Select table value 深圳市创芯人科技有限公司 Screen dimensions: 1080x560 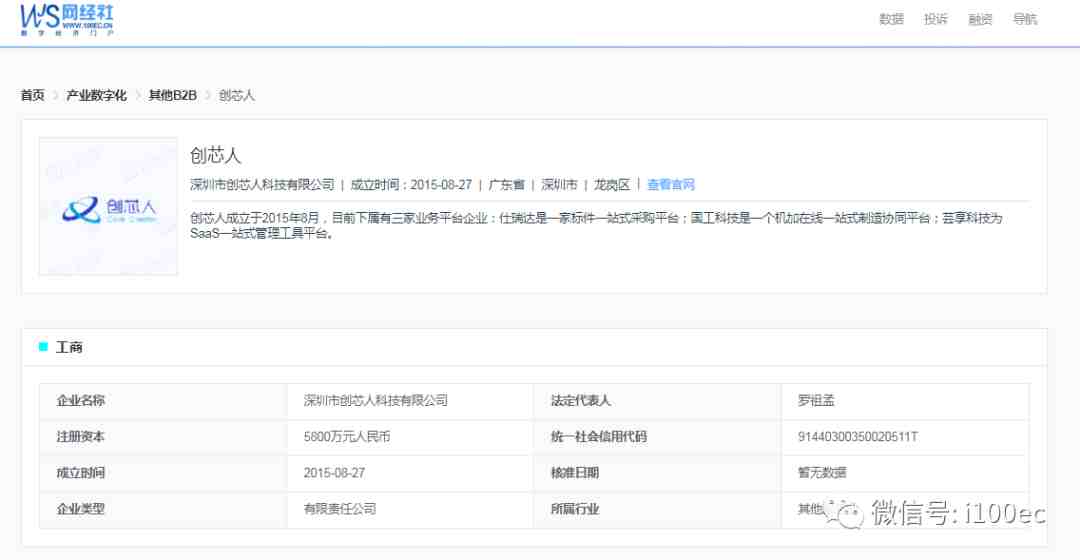pyautogui.click(x=375, y=400)
